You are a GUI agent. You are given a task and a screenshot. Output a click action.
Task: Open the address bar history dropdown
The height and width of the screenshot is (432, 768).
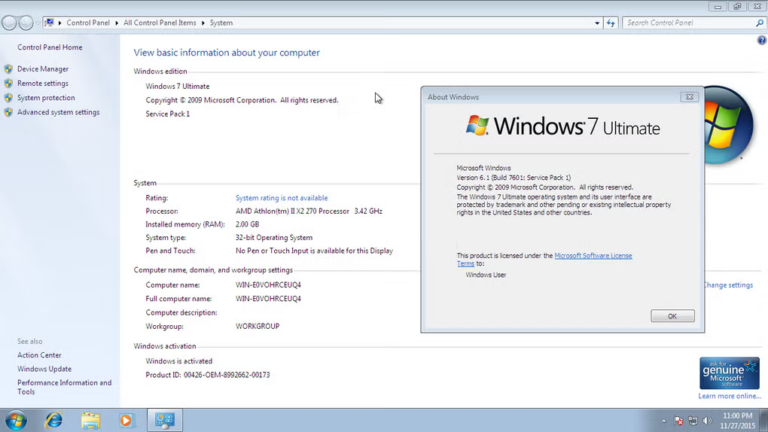point(597,23)
